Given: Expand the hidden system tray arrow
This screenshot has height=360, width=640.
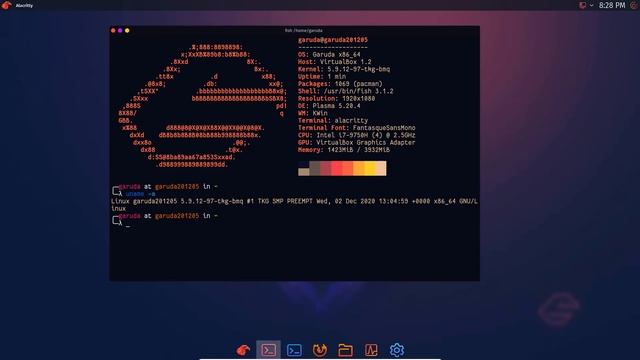Looking at the screenshot, I should pos(591,5).
